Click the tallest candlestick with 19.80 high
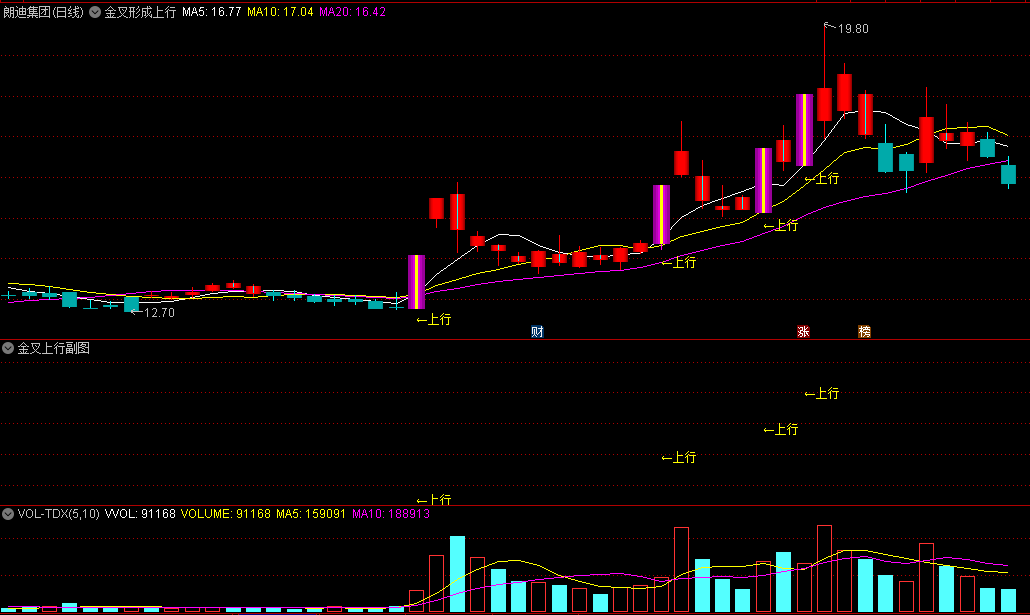This screenshot has height=615, width=1030. click(824, 104)
